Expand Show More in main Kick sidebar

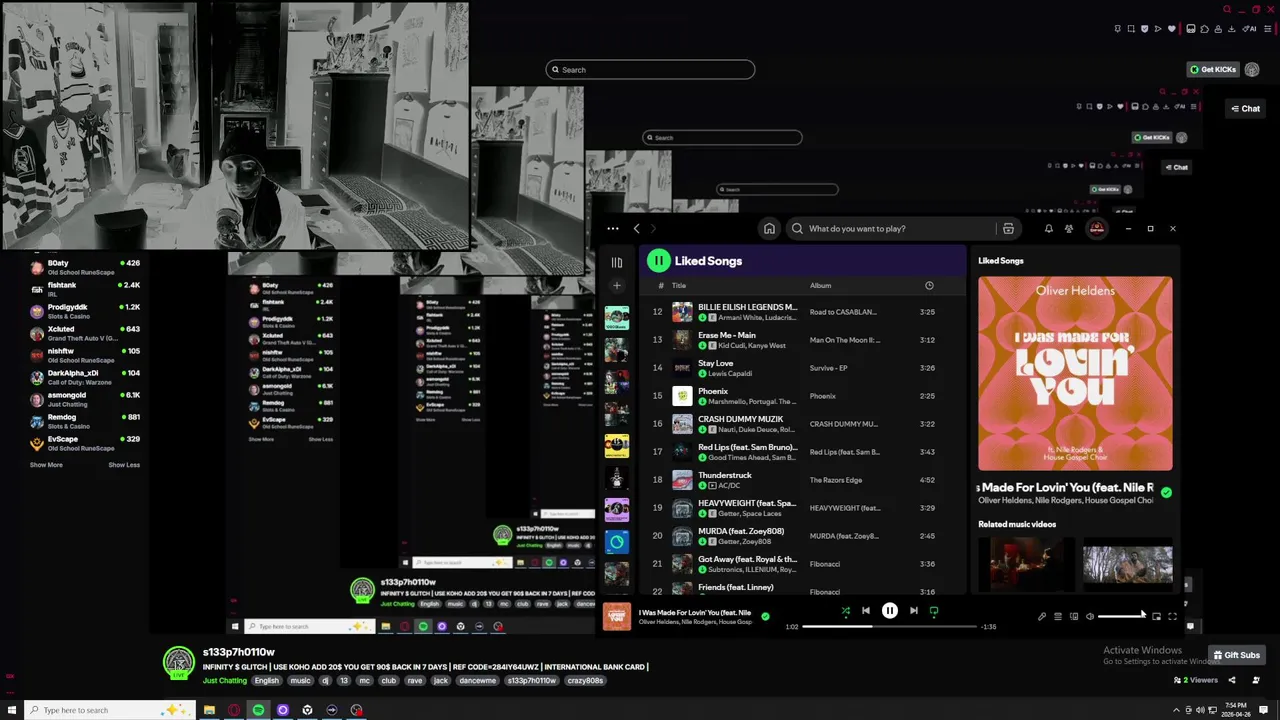(x=46, y=465)
